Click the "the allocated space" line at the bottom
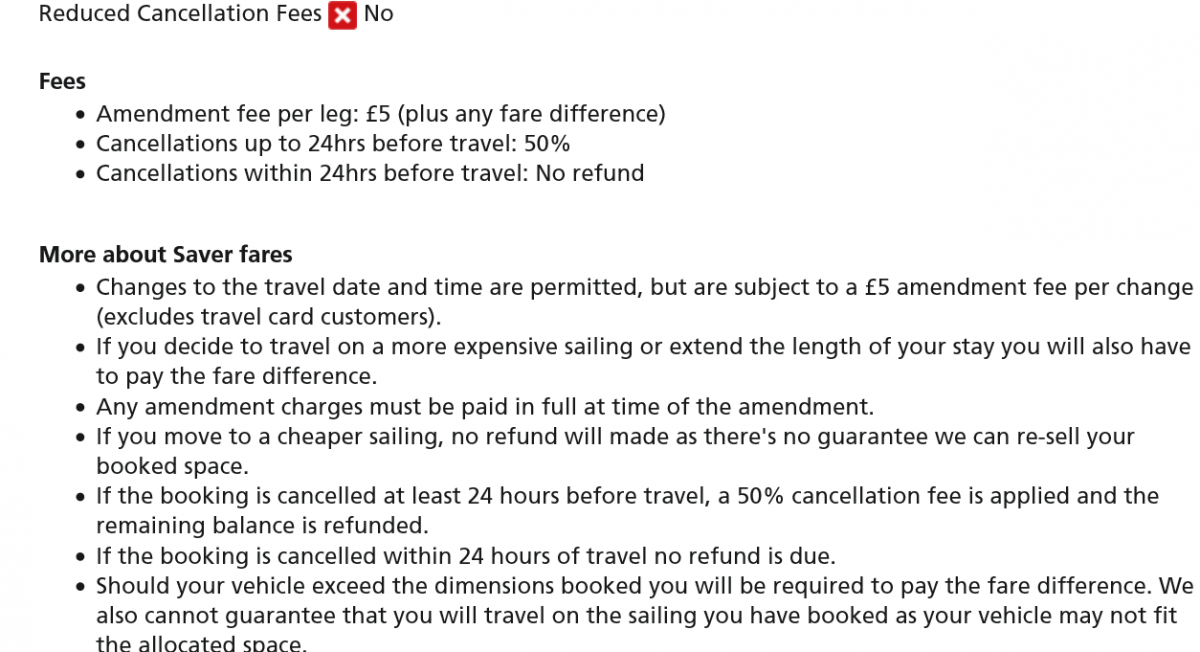1200x652 pixels. click(200, 643)
